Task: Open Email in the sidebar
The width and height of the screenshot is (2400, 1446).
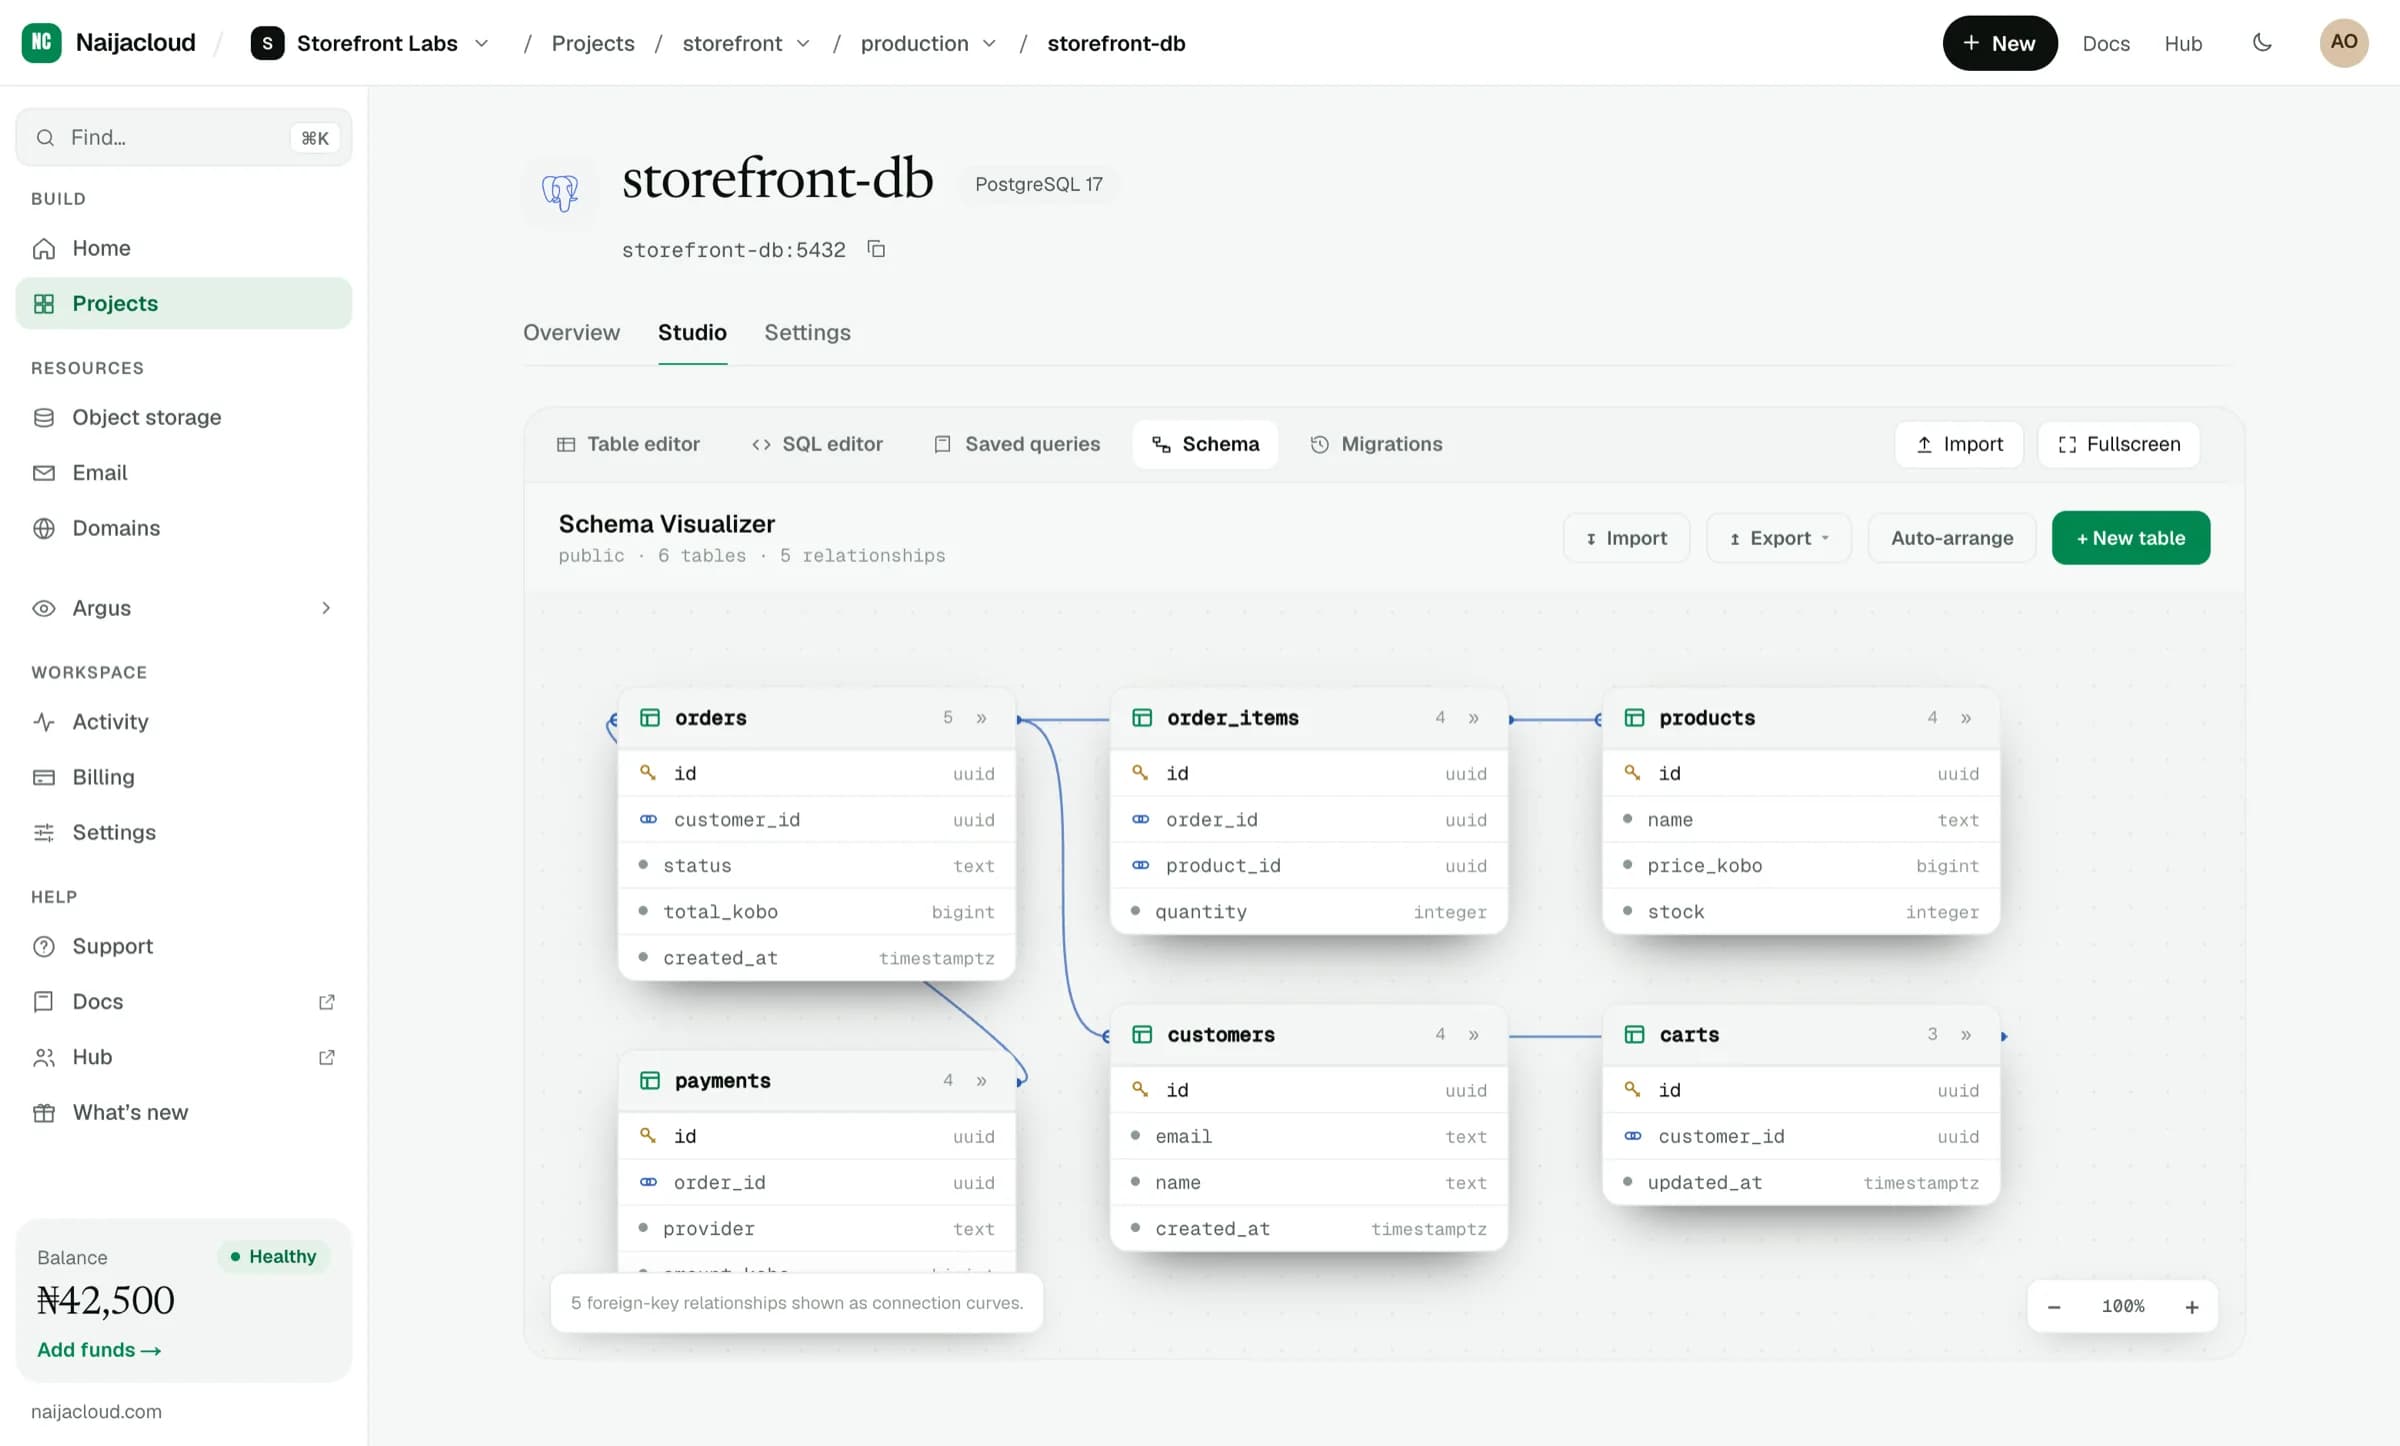Action: 184,472
